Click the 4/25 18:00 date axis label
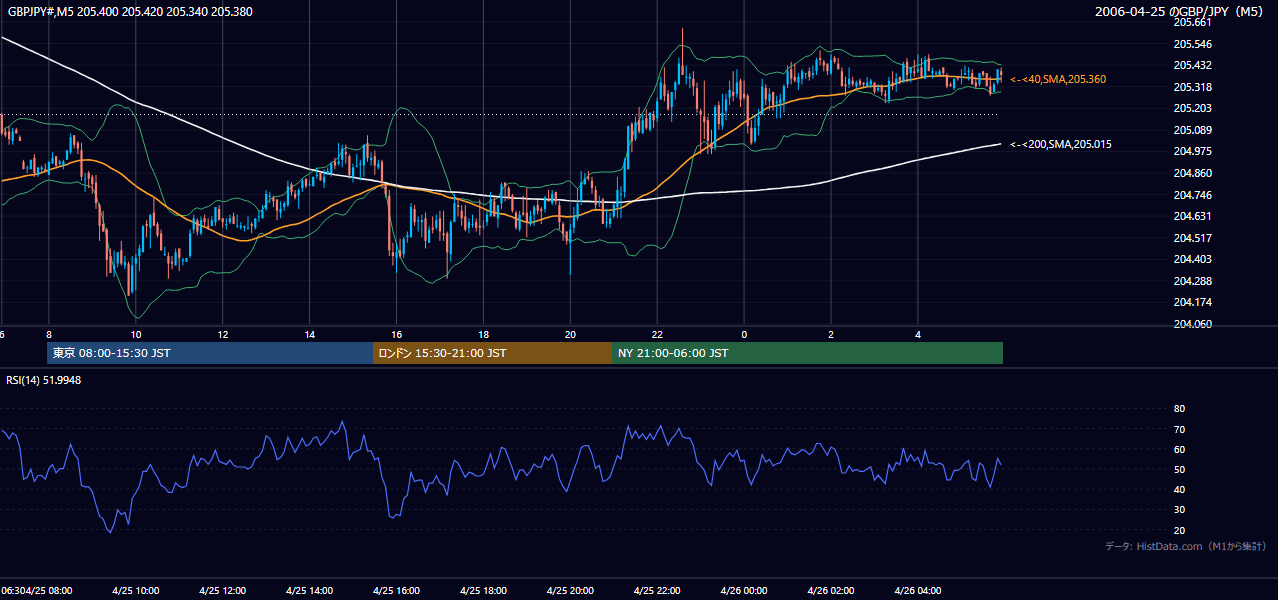The height and width of the screenshot is (600, 1278). pyautogui.click(x=483, y=590)
